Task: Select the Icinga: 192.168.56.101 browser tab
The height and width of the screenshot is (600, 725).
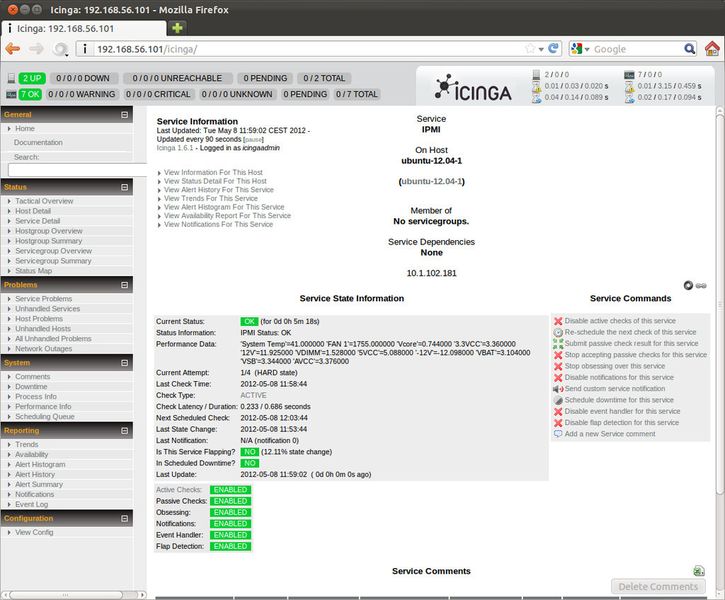Action: coord(83,28)
